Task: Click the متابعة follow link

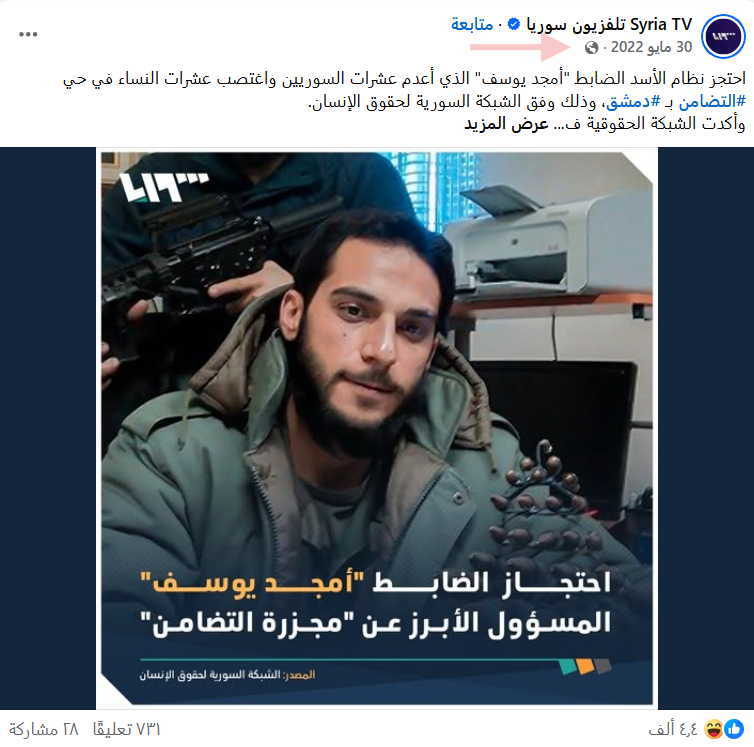Action: (472, 24)
